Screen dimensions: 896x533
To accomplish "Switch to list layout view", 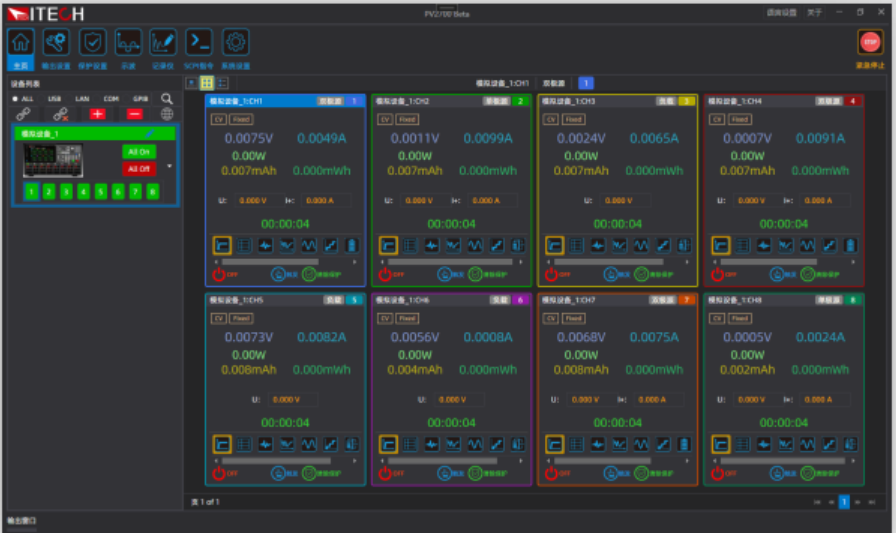I will tap(222, 83).
